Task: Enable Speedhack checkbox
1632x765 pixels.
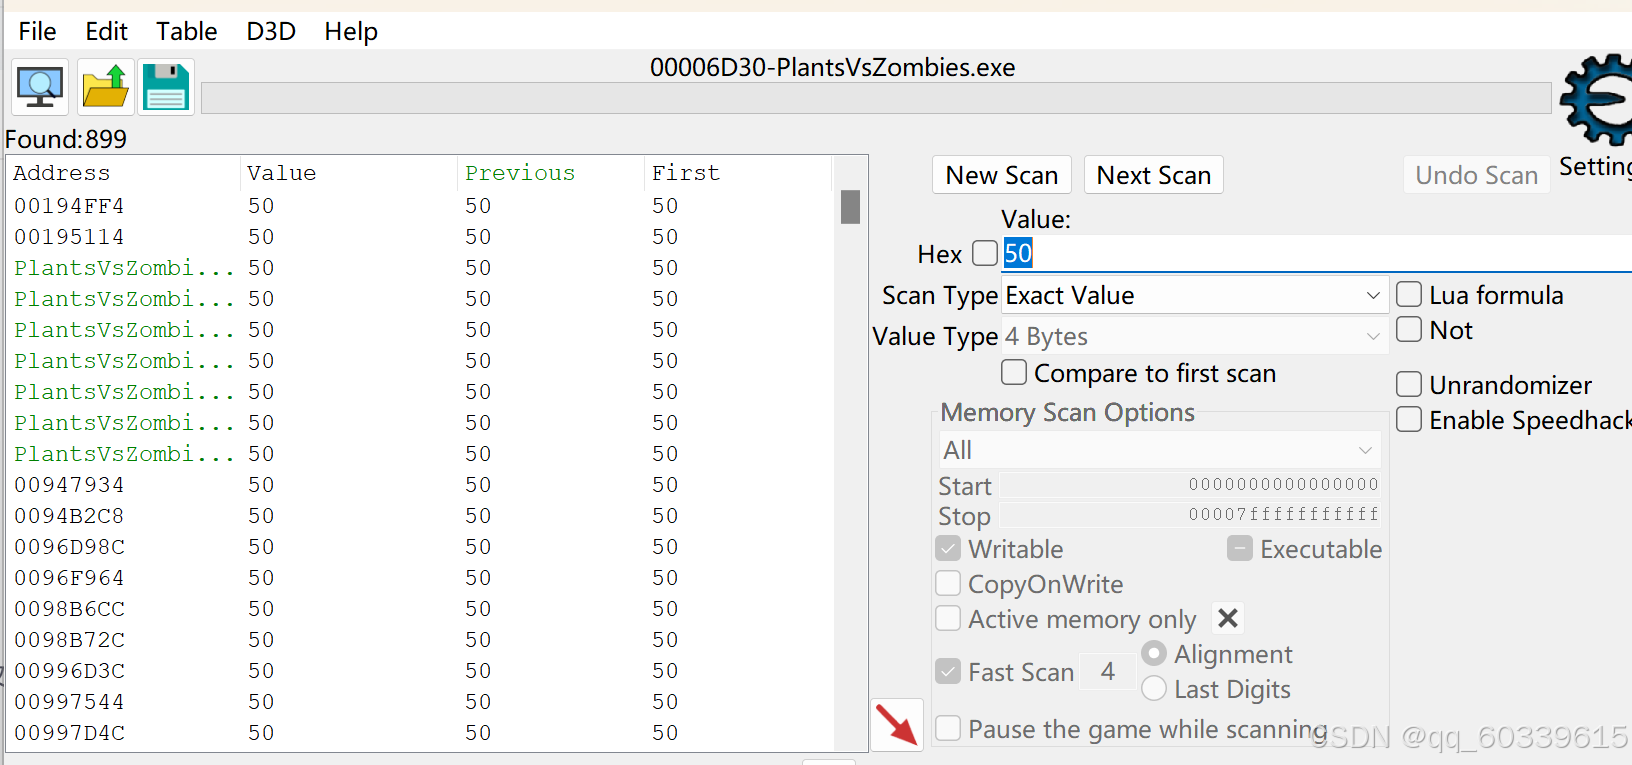Action: (x=1409, y=419)
